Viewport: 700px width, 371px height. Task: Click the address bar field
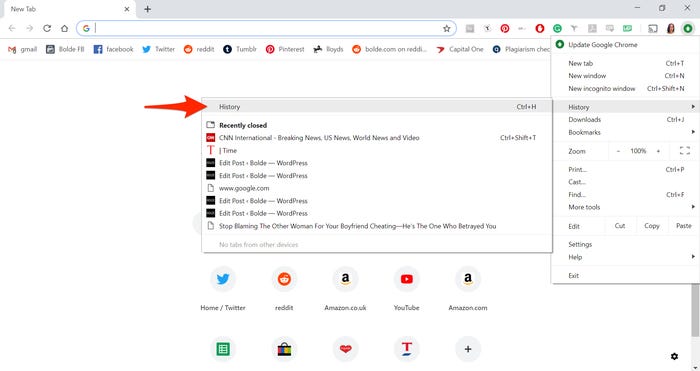(266, 28)
